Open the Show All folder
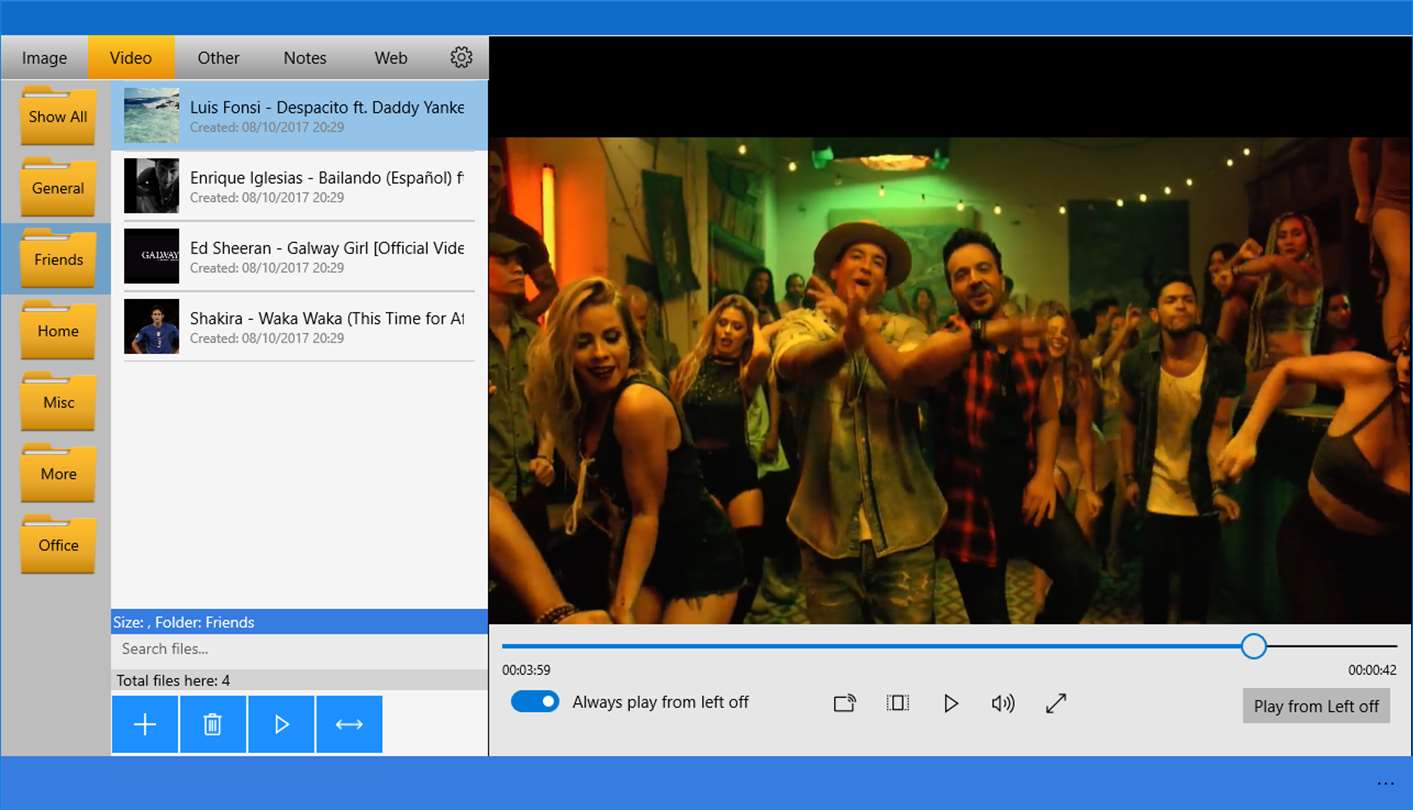Screen dimensions: 1413x810 [58, 117]
